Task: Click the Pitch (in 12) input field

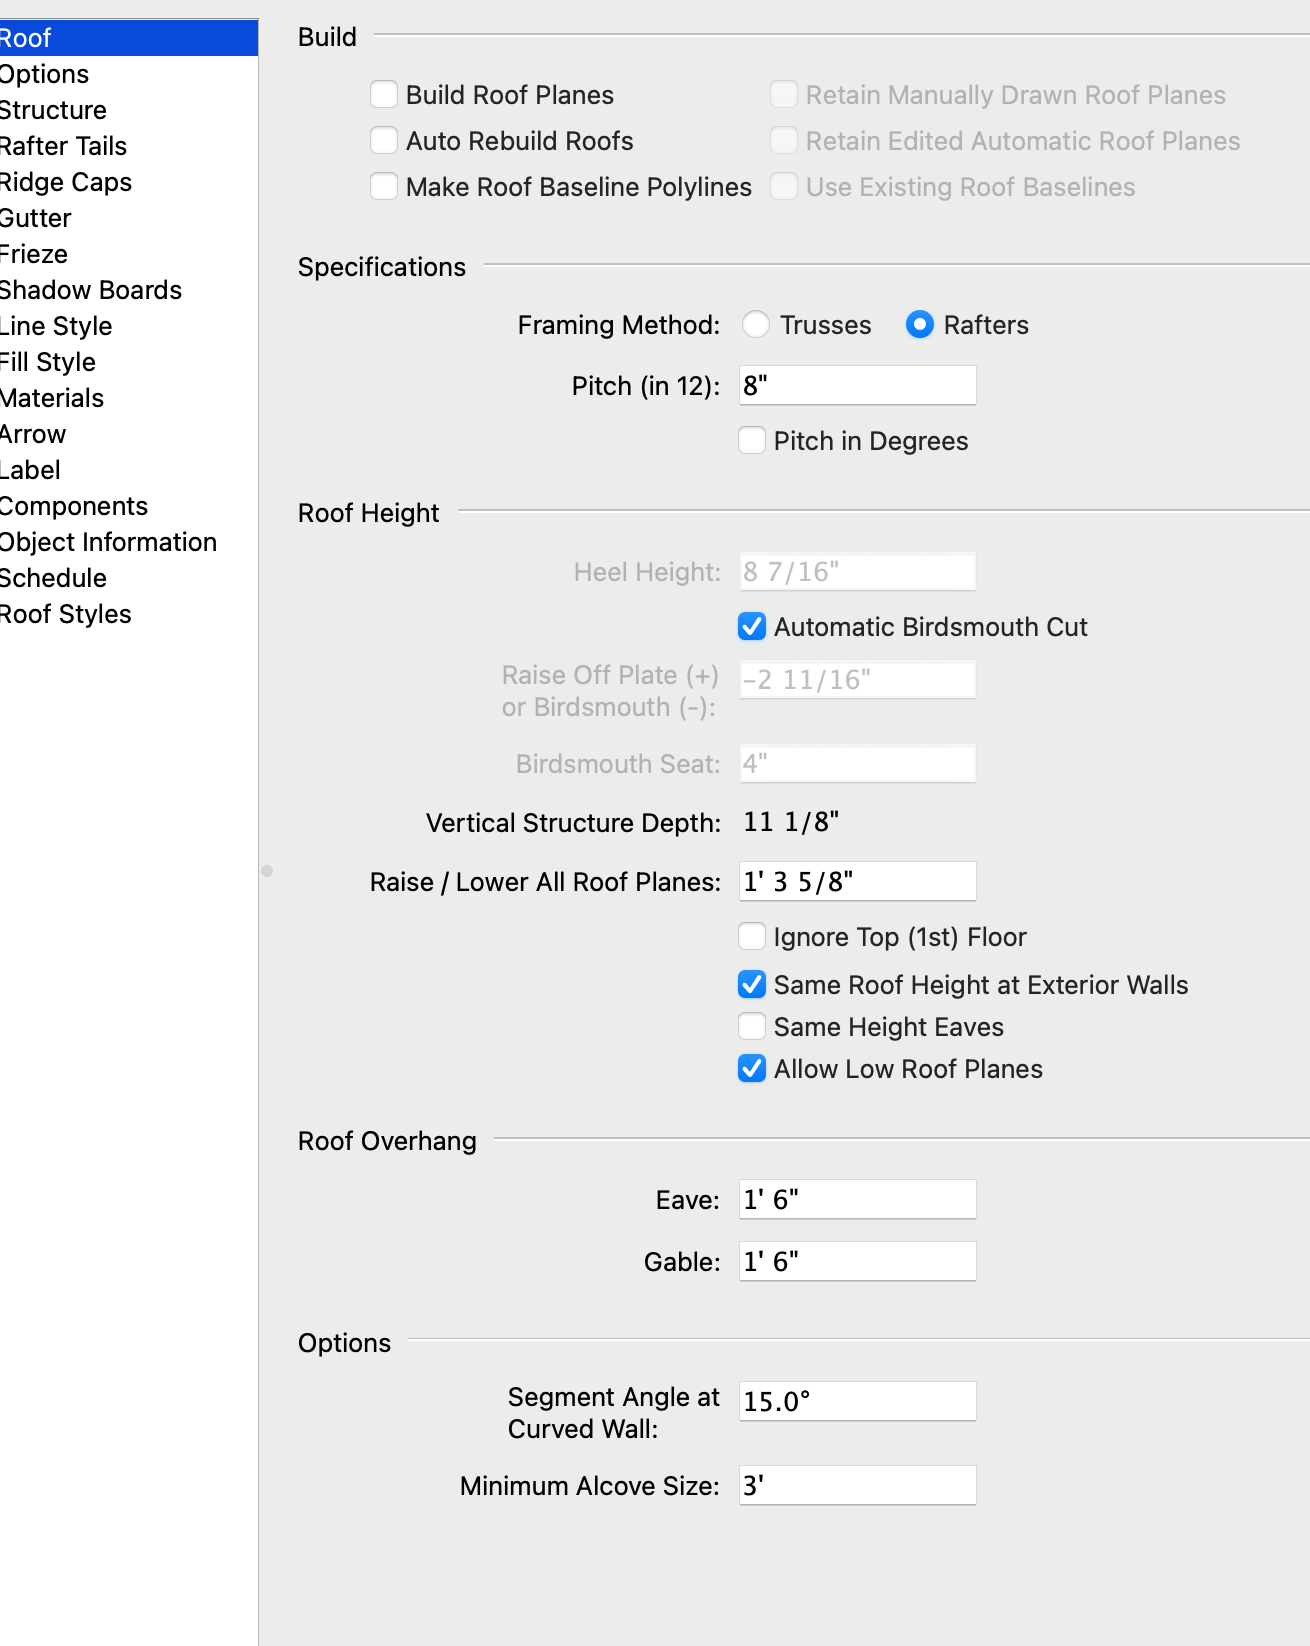Action: coord(857,386)
